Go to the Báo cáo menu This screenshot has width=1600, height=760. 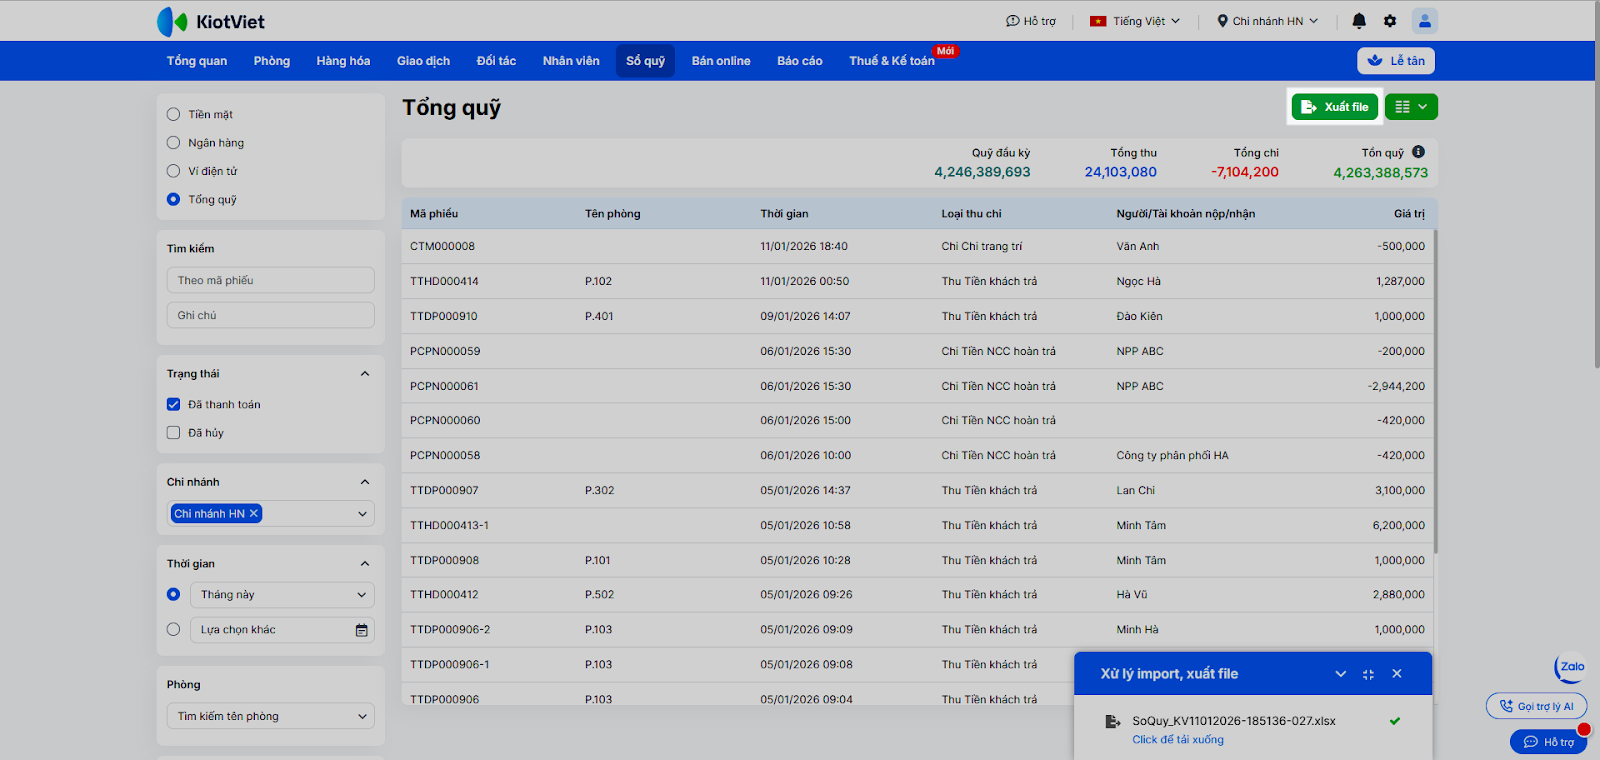[x=799, y=61]
